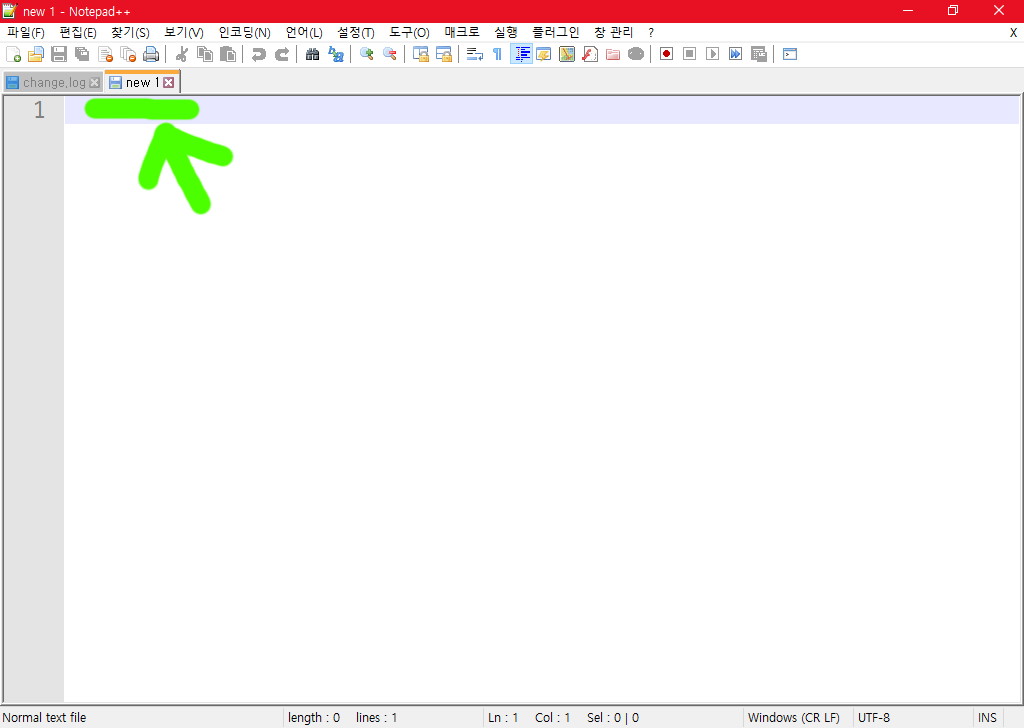This screenshot has height=728, width=1024.
Task: Click the UTF-8 encoding status field
Action: tap(874, 718)
